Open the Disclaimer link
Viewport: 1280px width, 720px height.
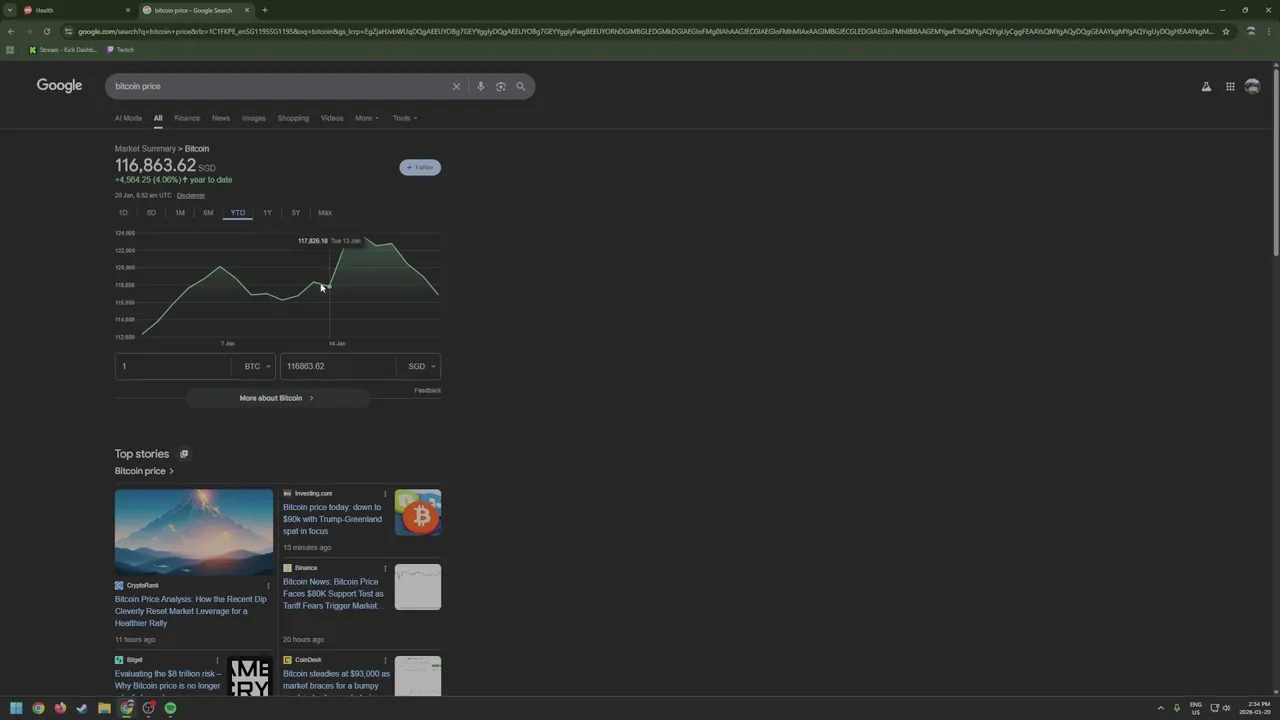click(x=191, y=195)
